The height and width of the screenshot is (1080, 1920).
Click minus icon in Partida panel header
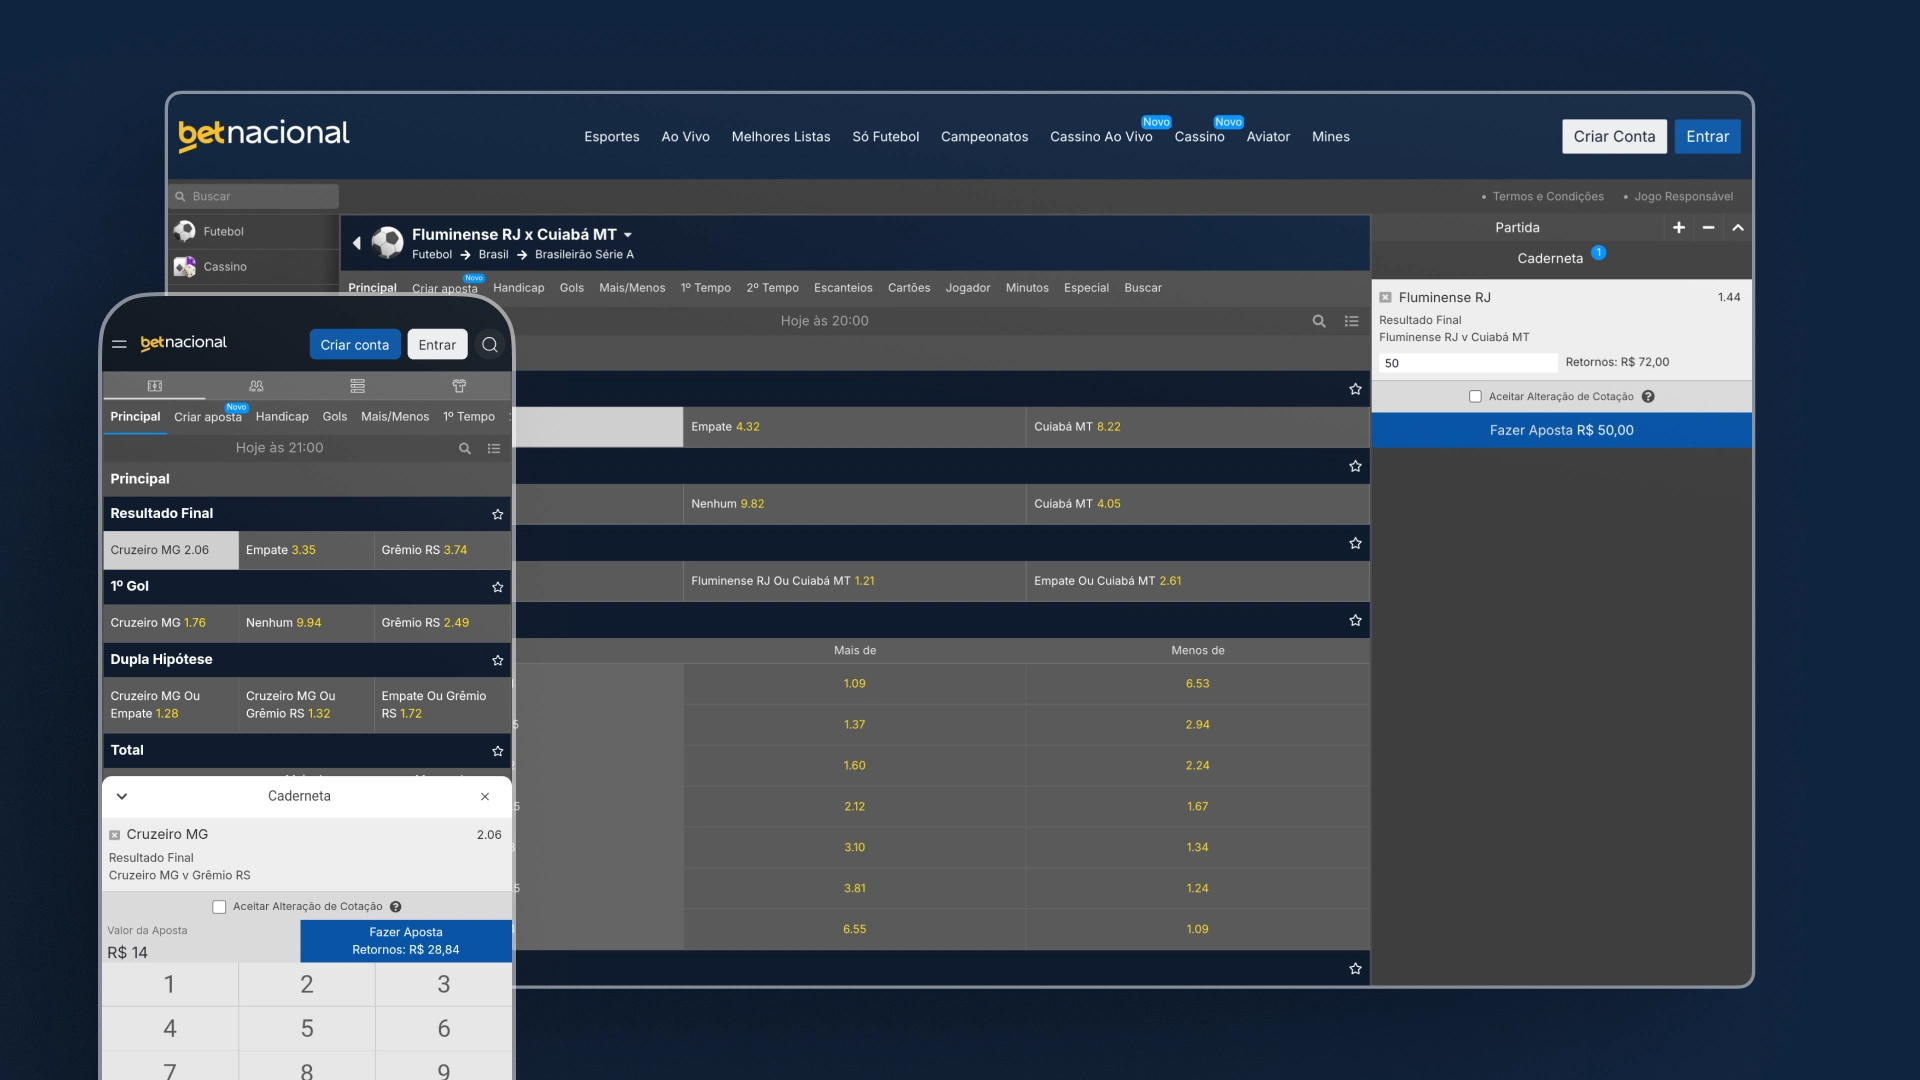pyautogui.click(x=1709, y=228)
